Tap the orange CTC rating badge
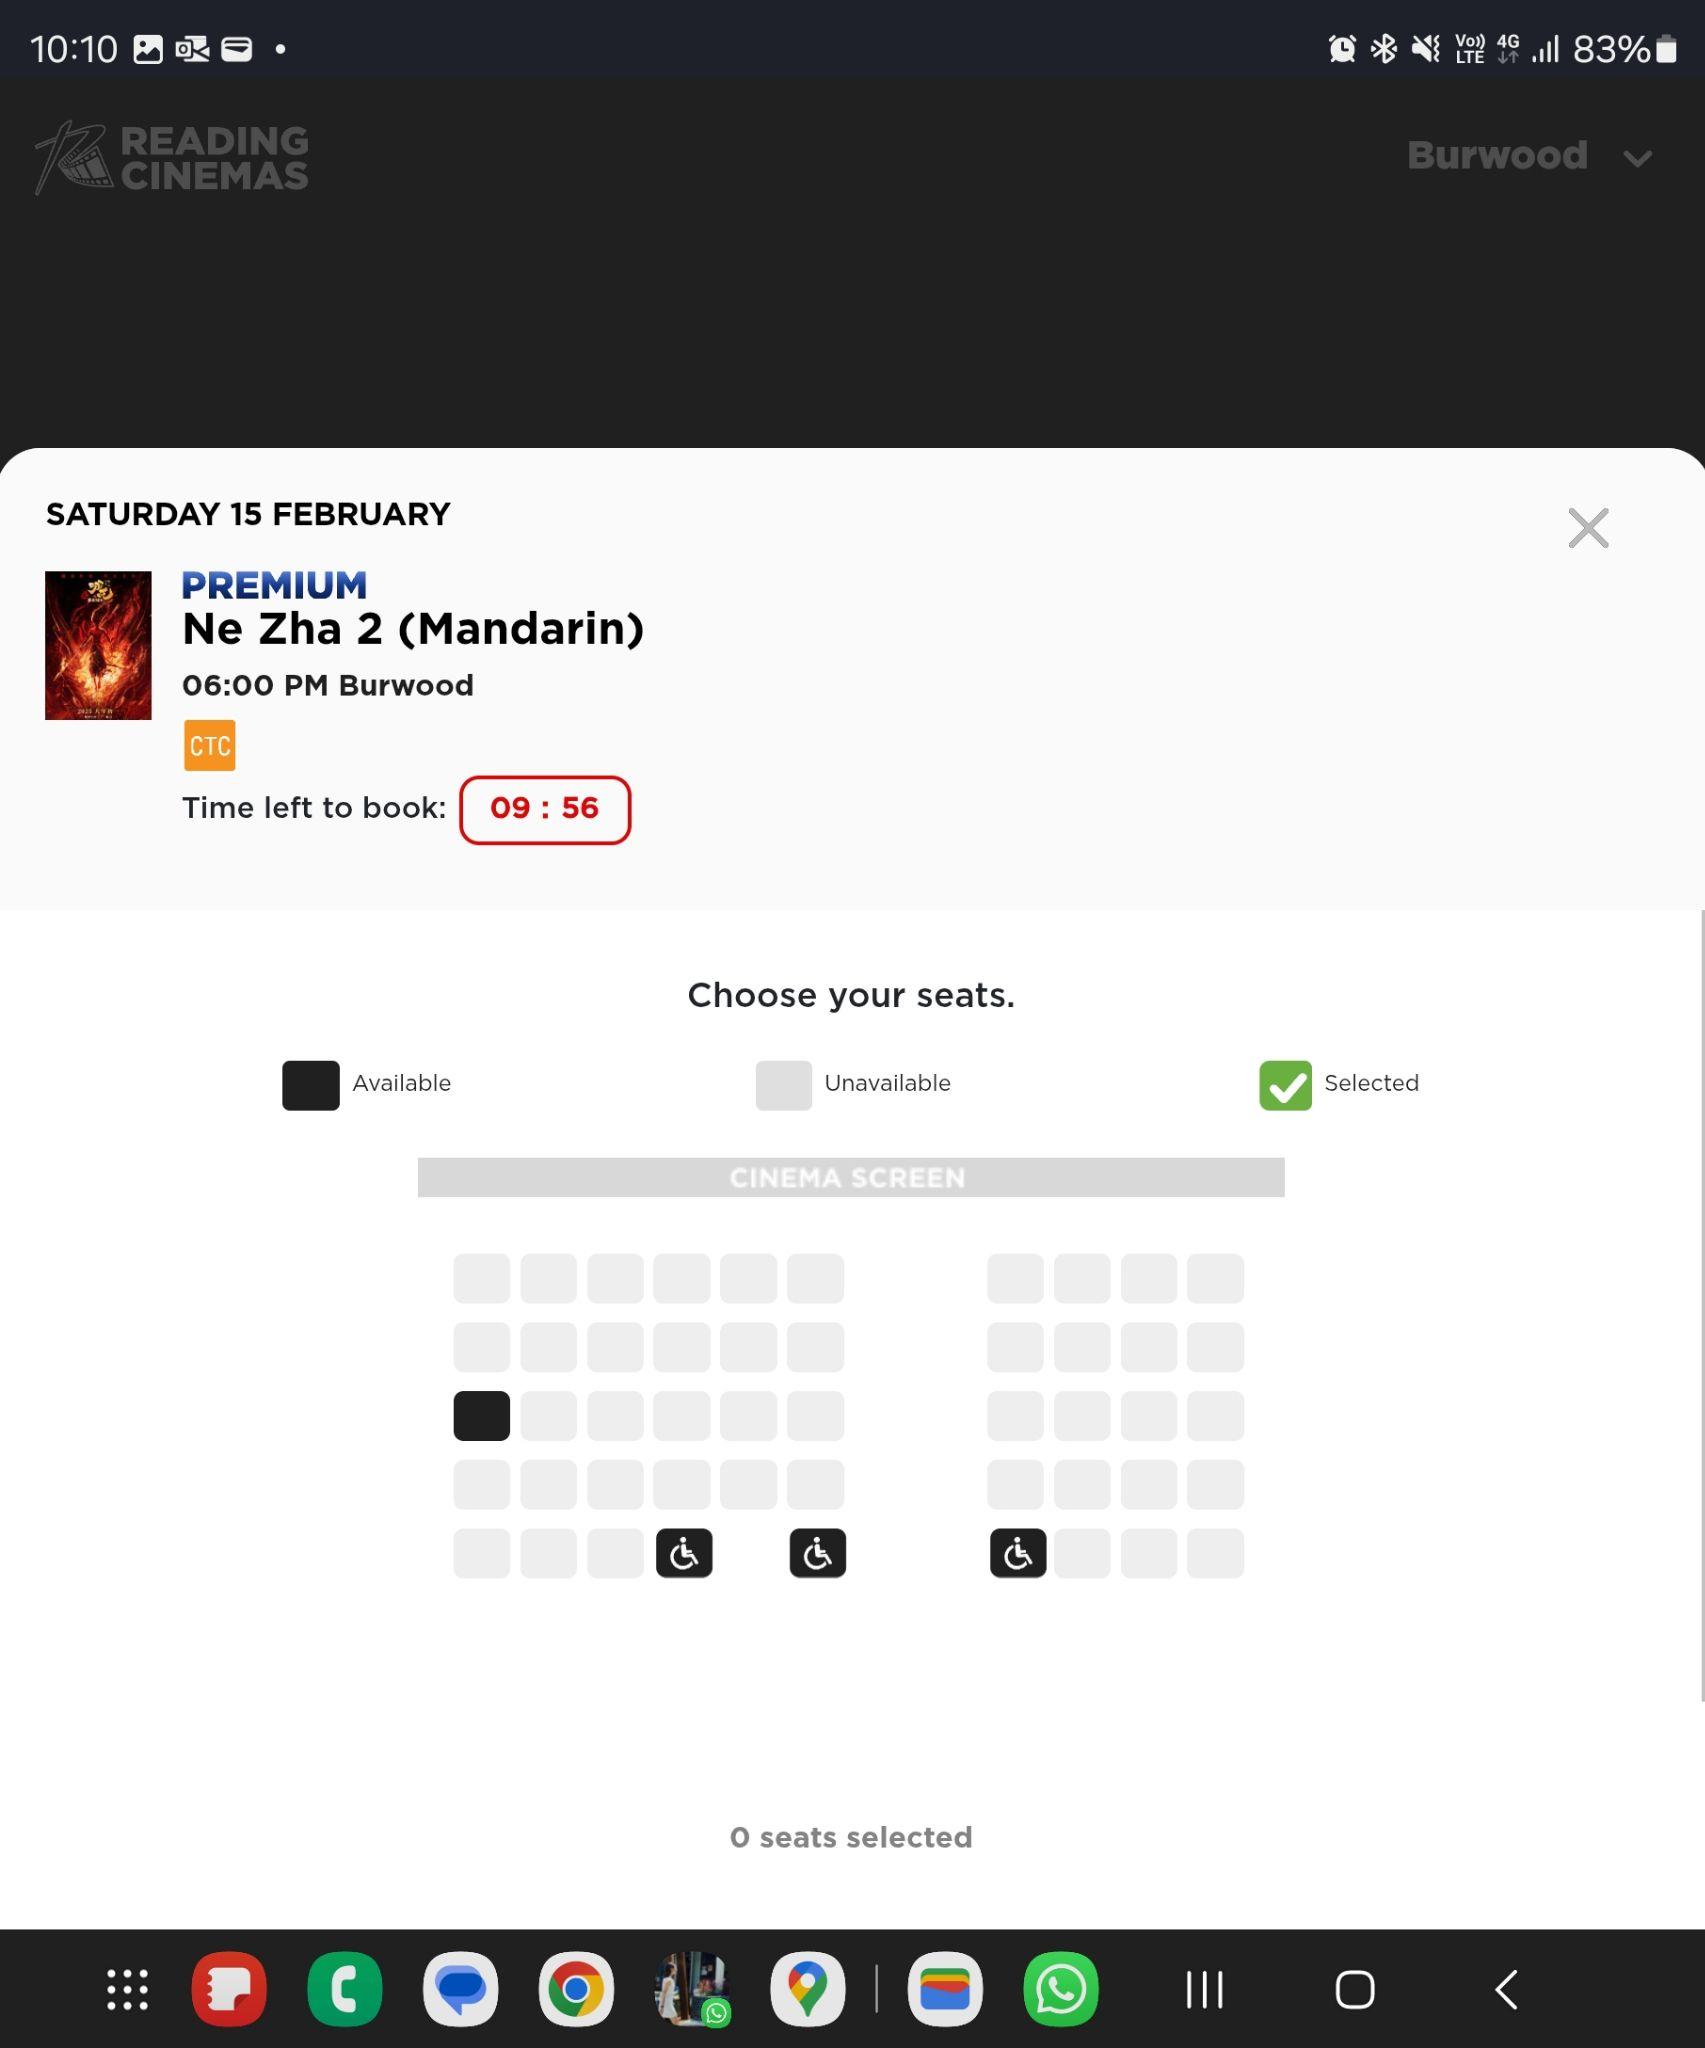The image size is (1705, 2048). pos(209,746)
